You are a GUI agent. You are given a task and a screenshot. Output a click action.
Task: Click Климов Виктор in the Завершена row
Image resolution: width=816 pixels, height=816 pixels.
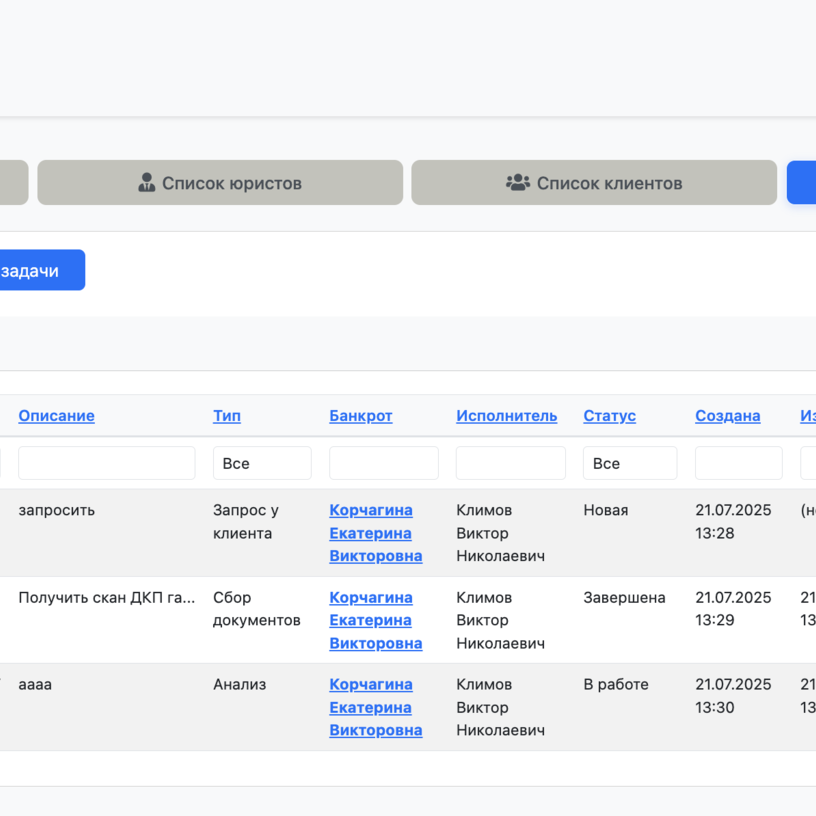(501, 620)
